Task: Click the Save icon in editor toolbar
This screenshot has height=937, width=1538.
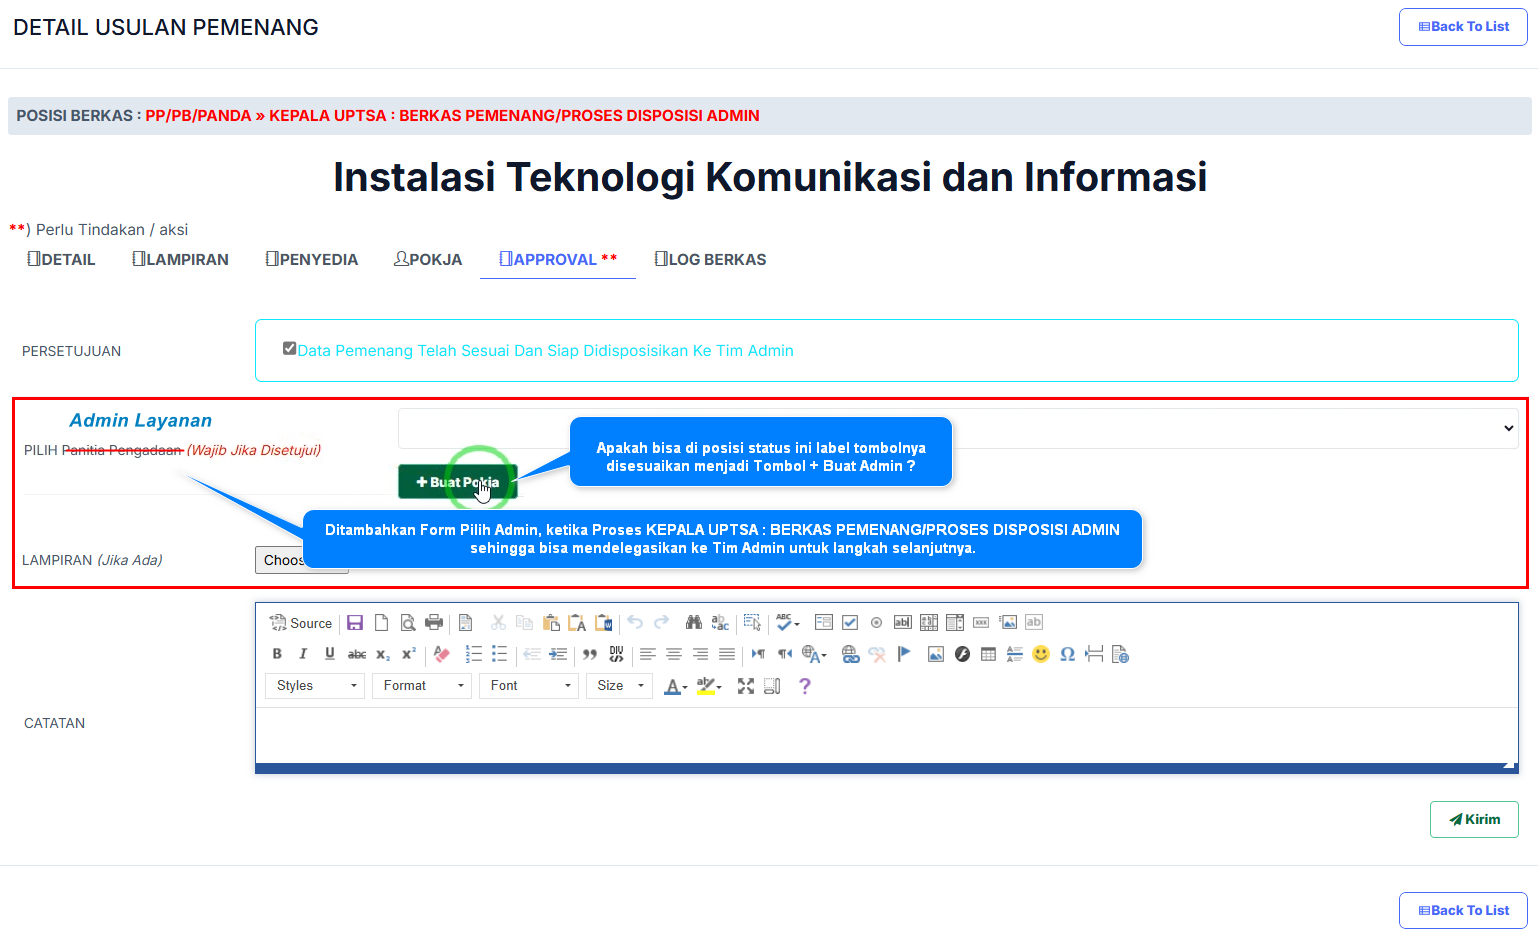Action: tap(355, 623)
